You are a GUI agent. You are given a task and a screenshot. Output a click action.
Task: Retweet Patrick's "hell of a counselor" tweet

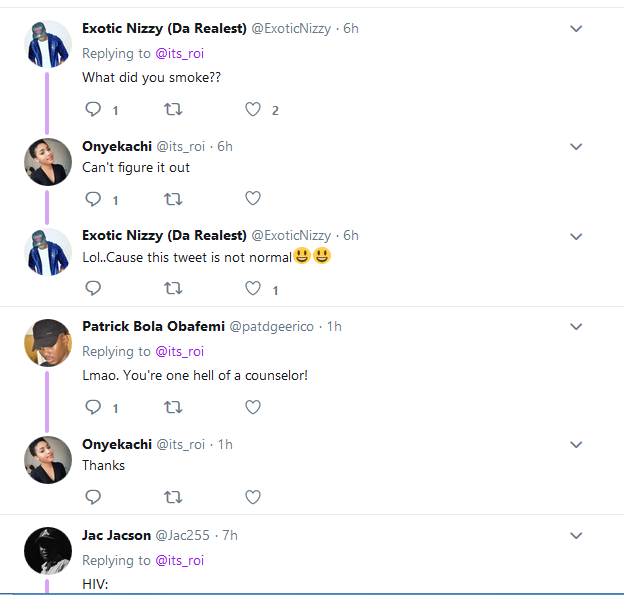[x=173, y=407]
